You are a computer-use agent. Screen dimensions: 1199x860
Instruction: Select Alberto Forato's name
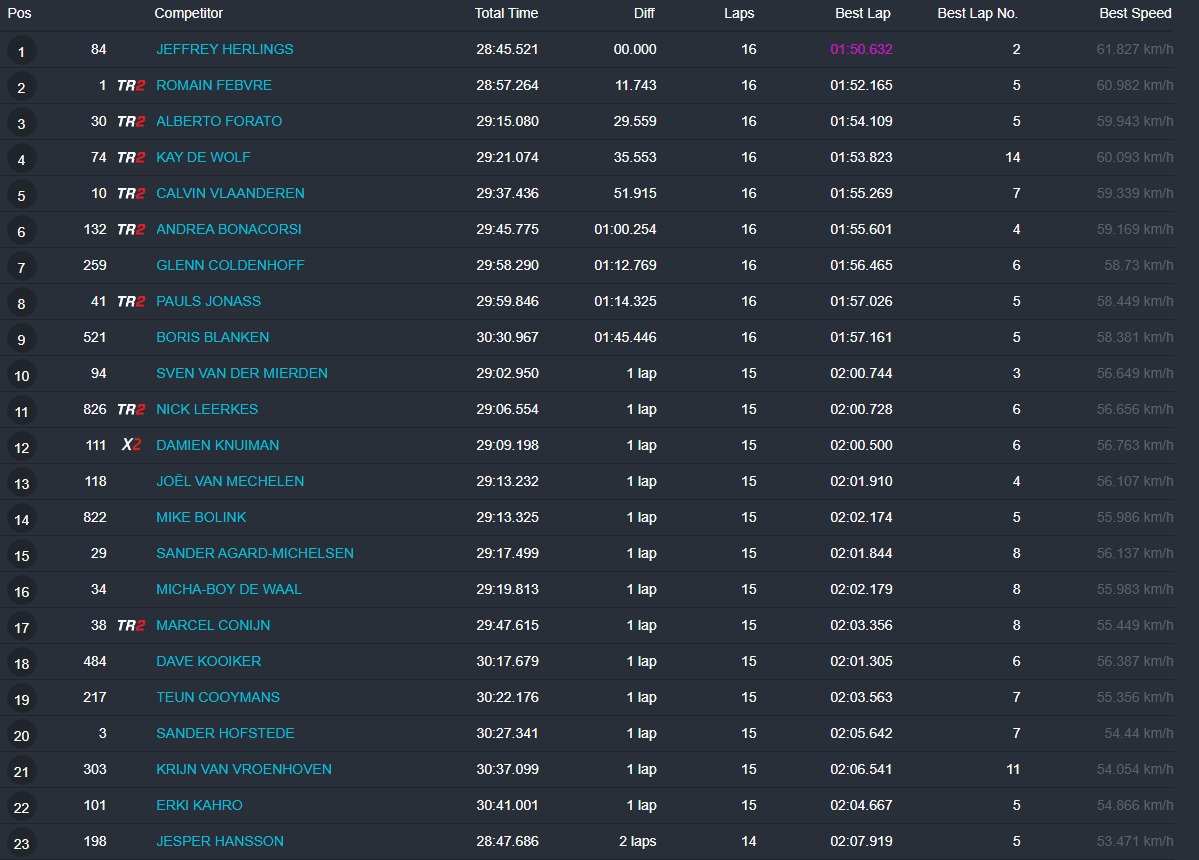[x=218, y=121]
